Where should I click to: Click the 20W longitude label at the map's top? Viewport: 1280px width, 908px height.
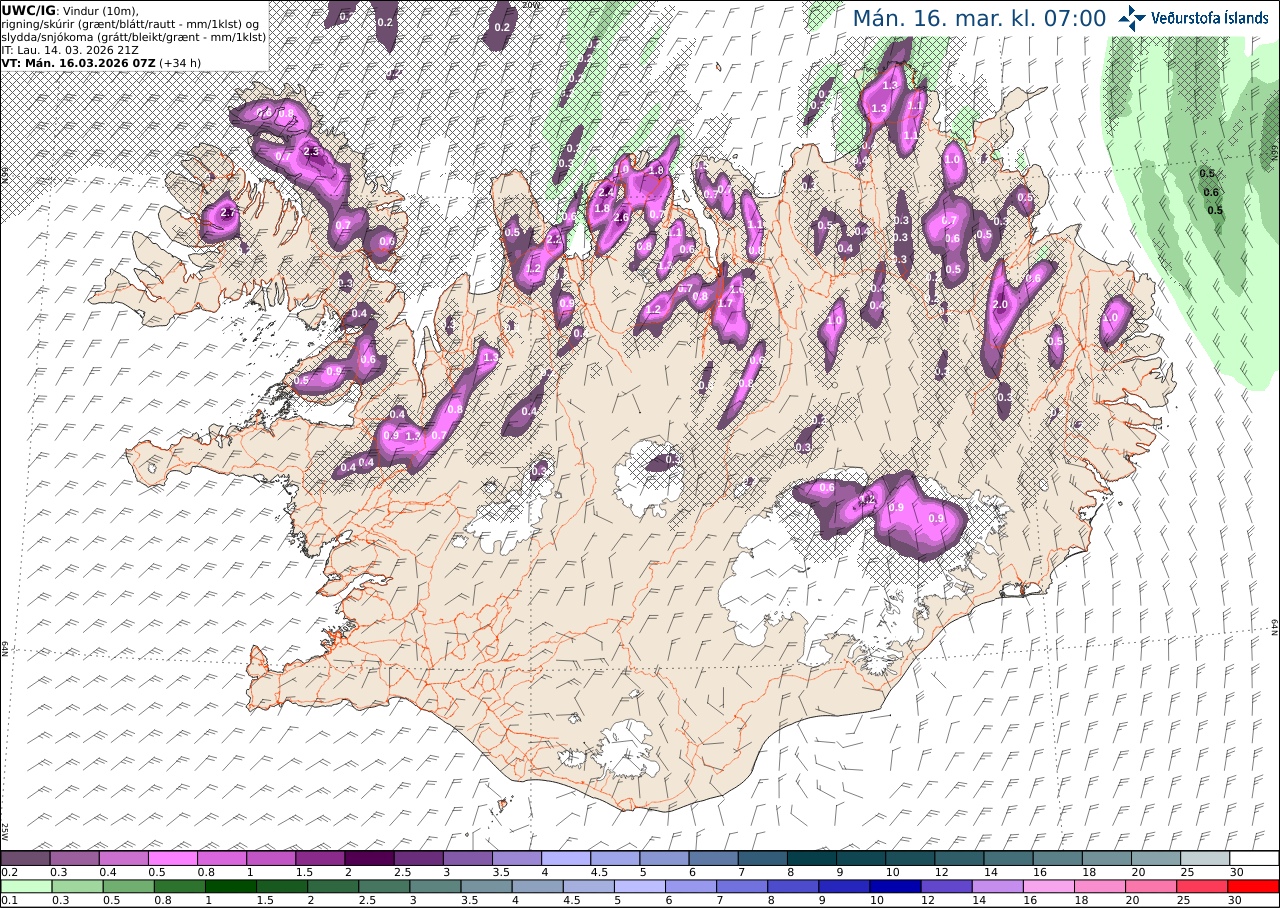pos(531,5)
